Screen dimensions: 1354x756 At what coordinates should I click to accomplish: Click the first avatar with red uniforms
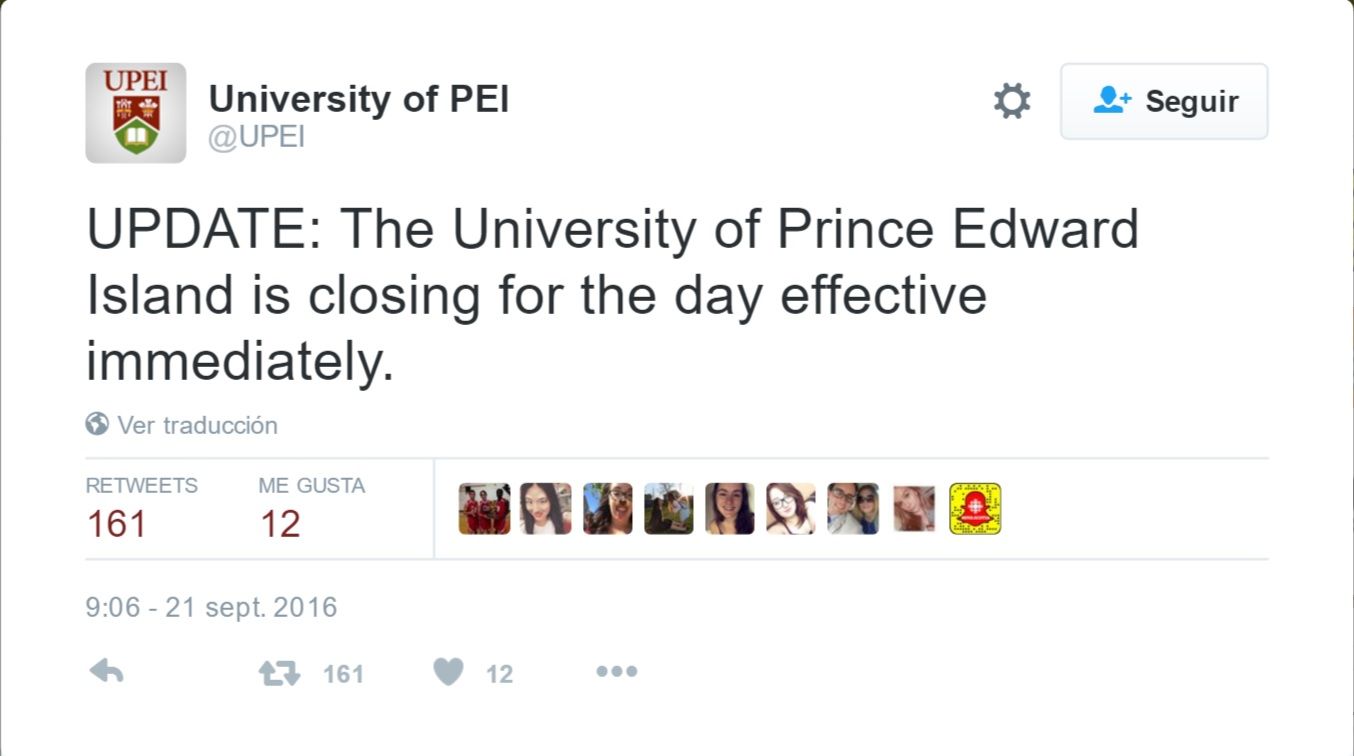tap(484, 509)
